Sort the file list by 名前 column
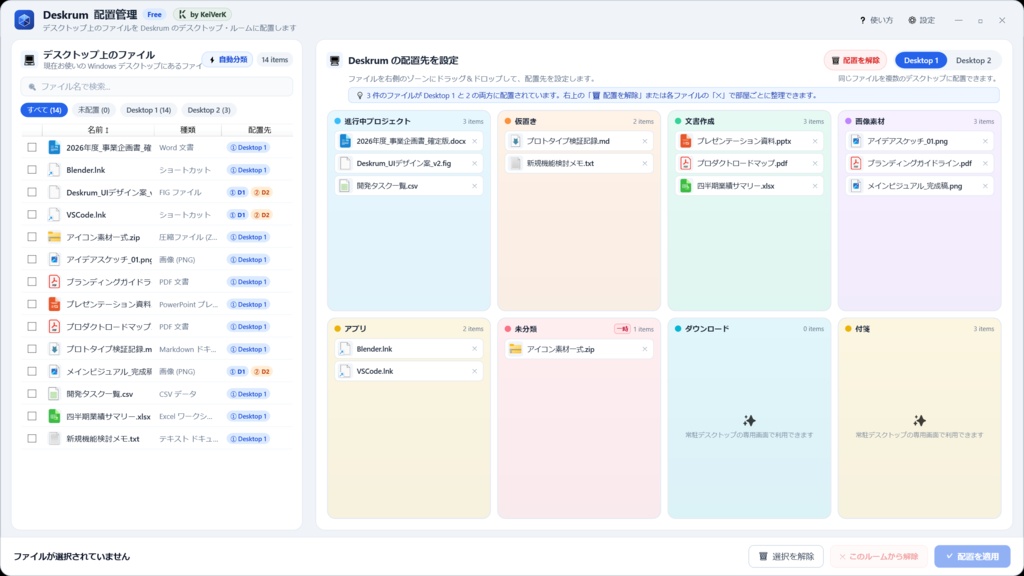This screenshot has width=1024, height=576. coord(99,130)
